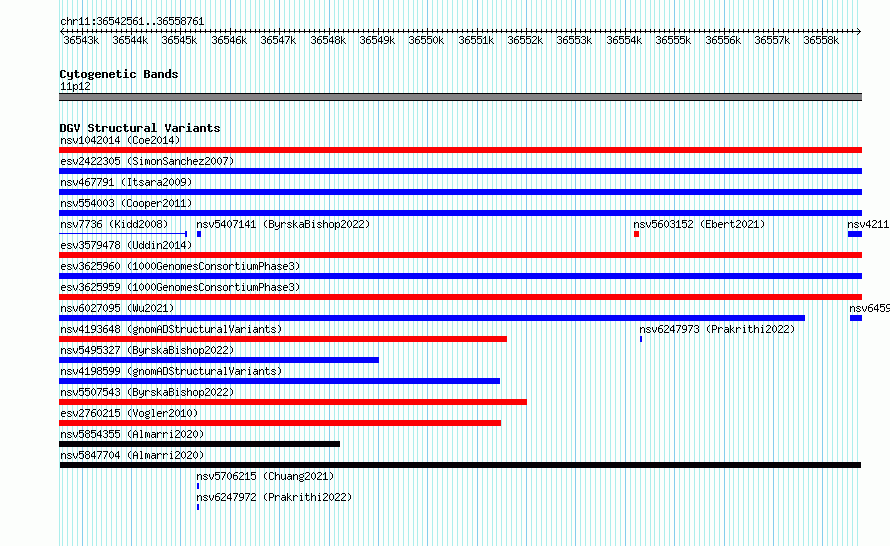The image size is (890, 546).
Task: Open nsv6247973 (Prakrithi2022) label
Action: click(717, 329)
